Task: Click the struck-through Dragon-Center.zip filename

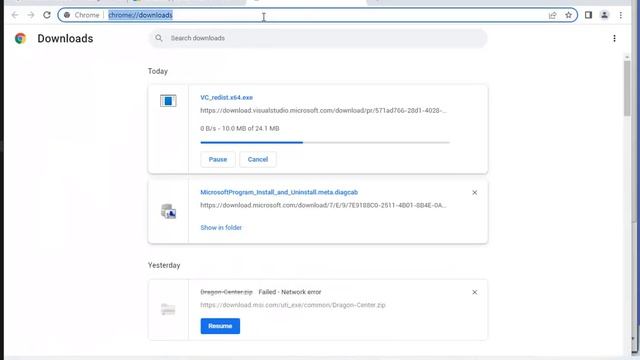Action: (x=227, y=292)
